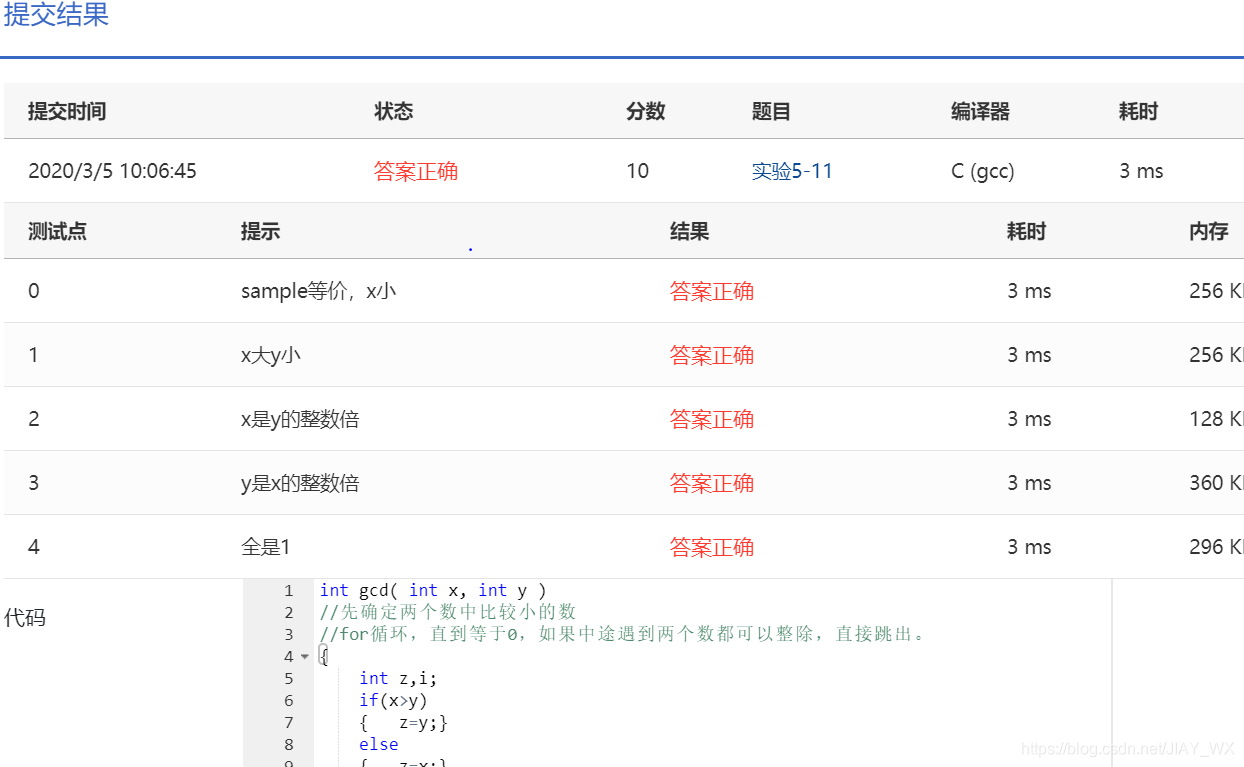1244x767 pixels.
Task: Click the 3 ms time in submission row
Action: pyautogui.click(x=1142, y=171)
